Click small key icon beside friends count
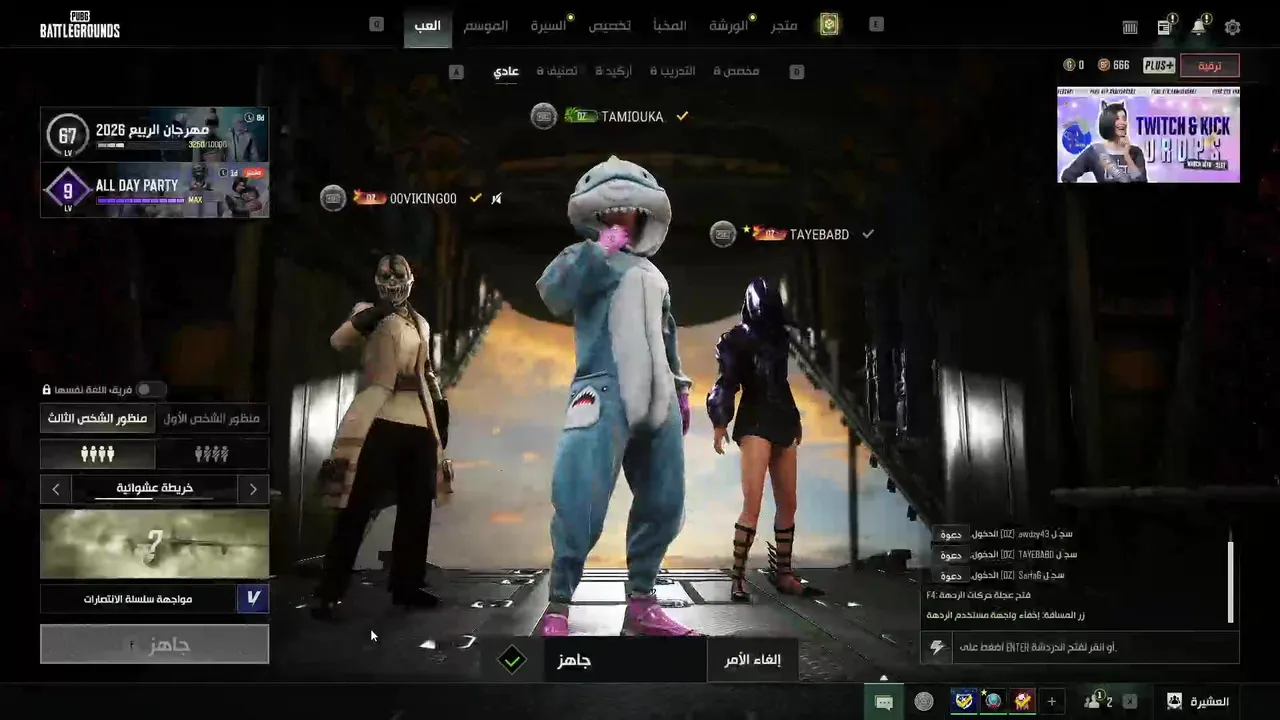1280x720 pixels. coord(1130,702)
